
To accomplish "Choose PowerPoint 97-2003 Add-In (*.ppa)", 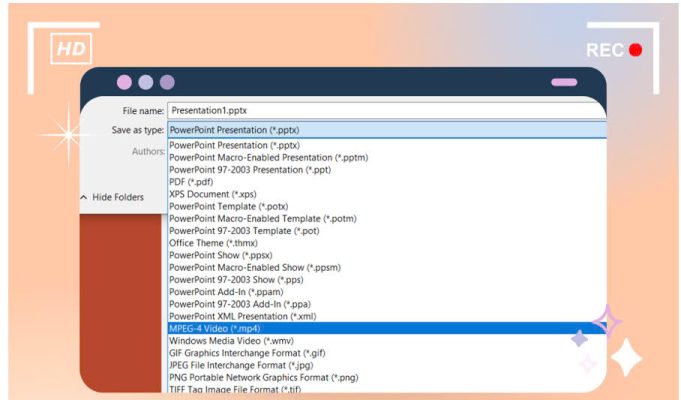I will coord(387,304).
